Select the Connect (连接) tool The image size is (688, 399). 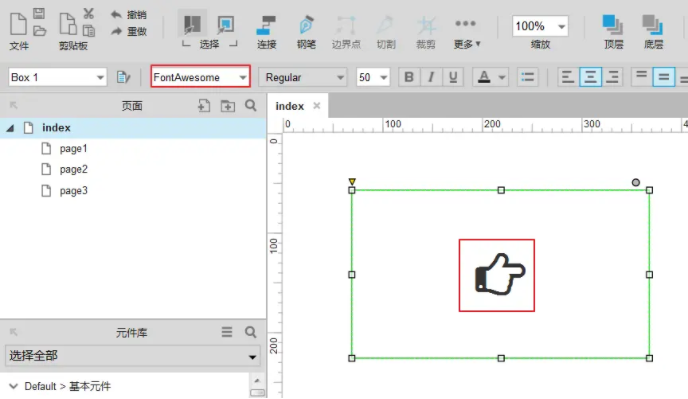click(266, 32)
